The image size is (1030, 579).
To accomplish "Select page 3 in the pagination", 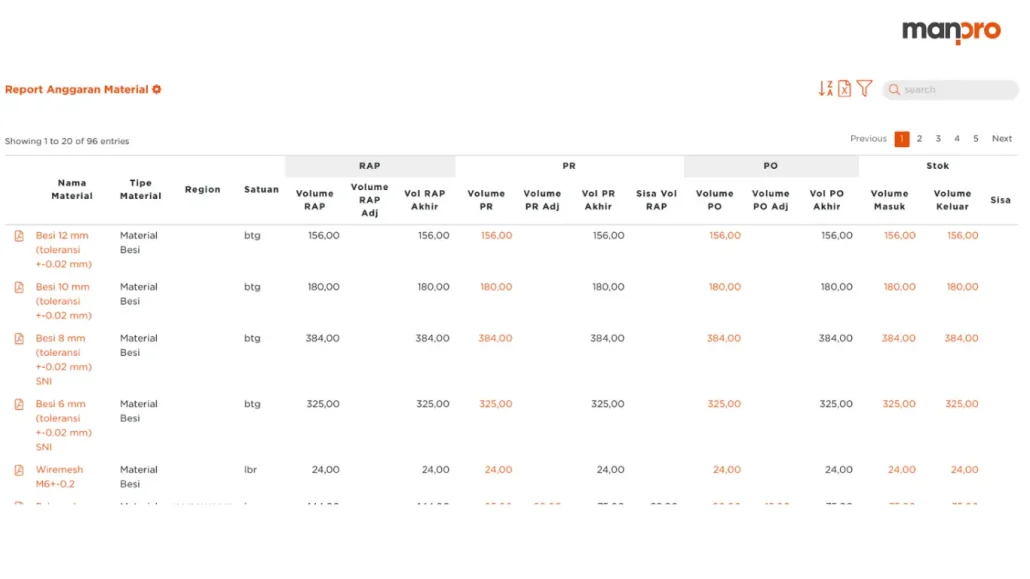I will [x=938, y=139].
